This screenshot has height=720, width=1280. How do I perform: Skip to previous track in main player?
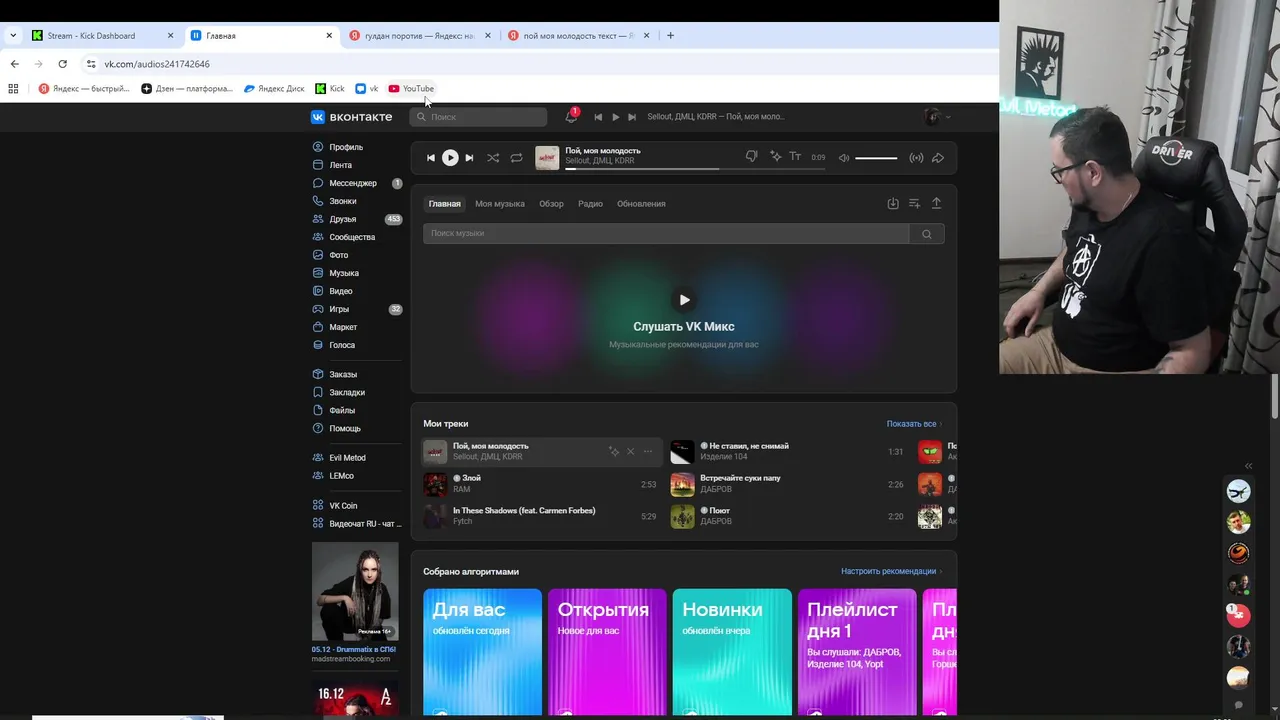431,158
